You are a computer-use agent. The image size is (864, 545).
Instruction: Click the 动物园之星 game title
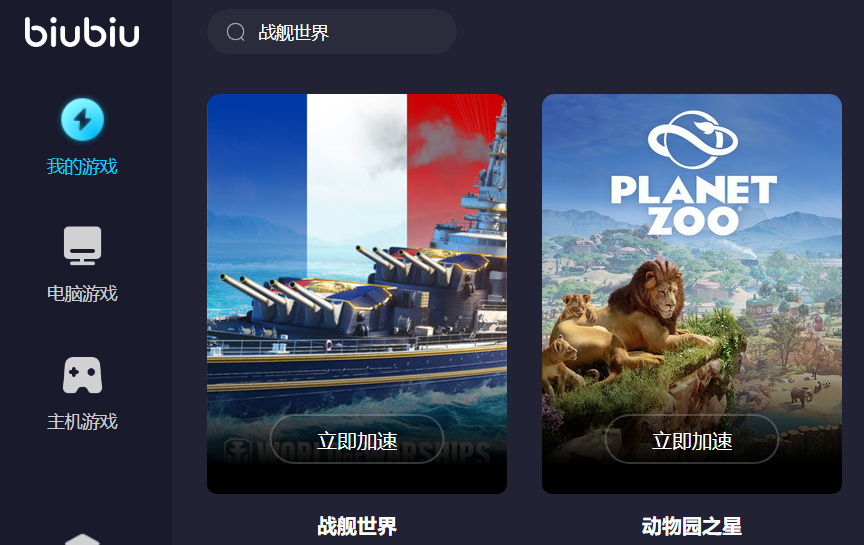click(692, 526)
